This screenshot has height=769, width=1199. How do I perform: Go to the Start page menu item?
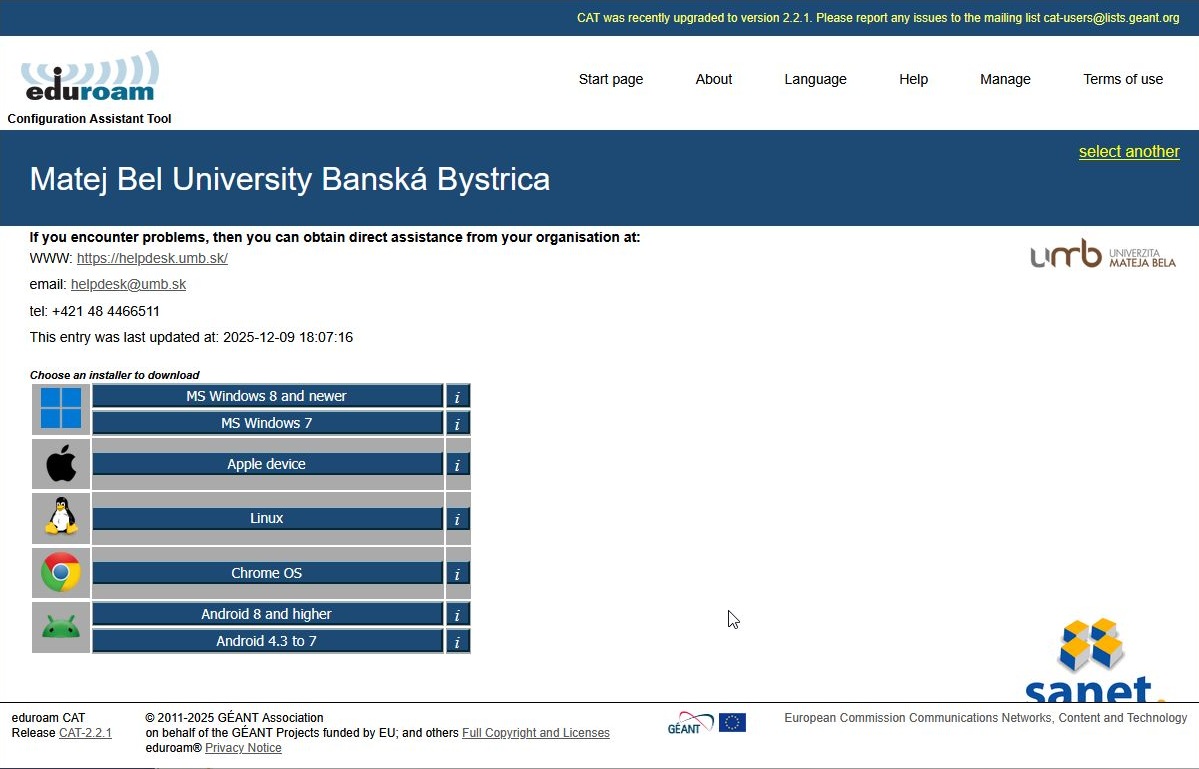[610, 79]
